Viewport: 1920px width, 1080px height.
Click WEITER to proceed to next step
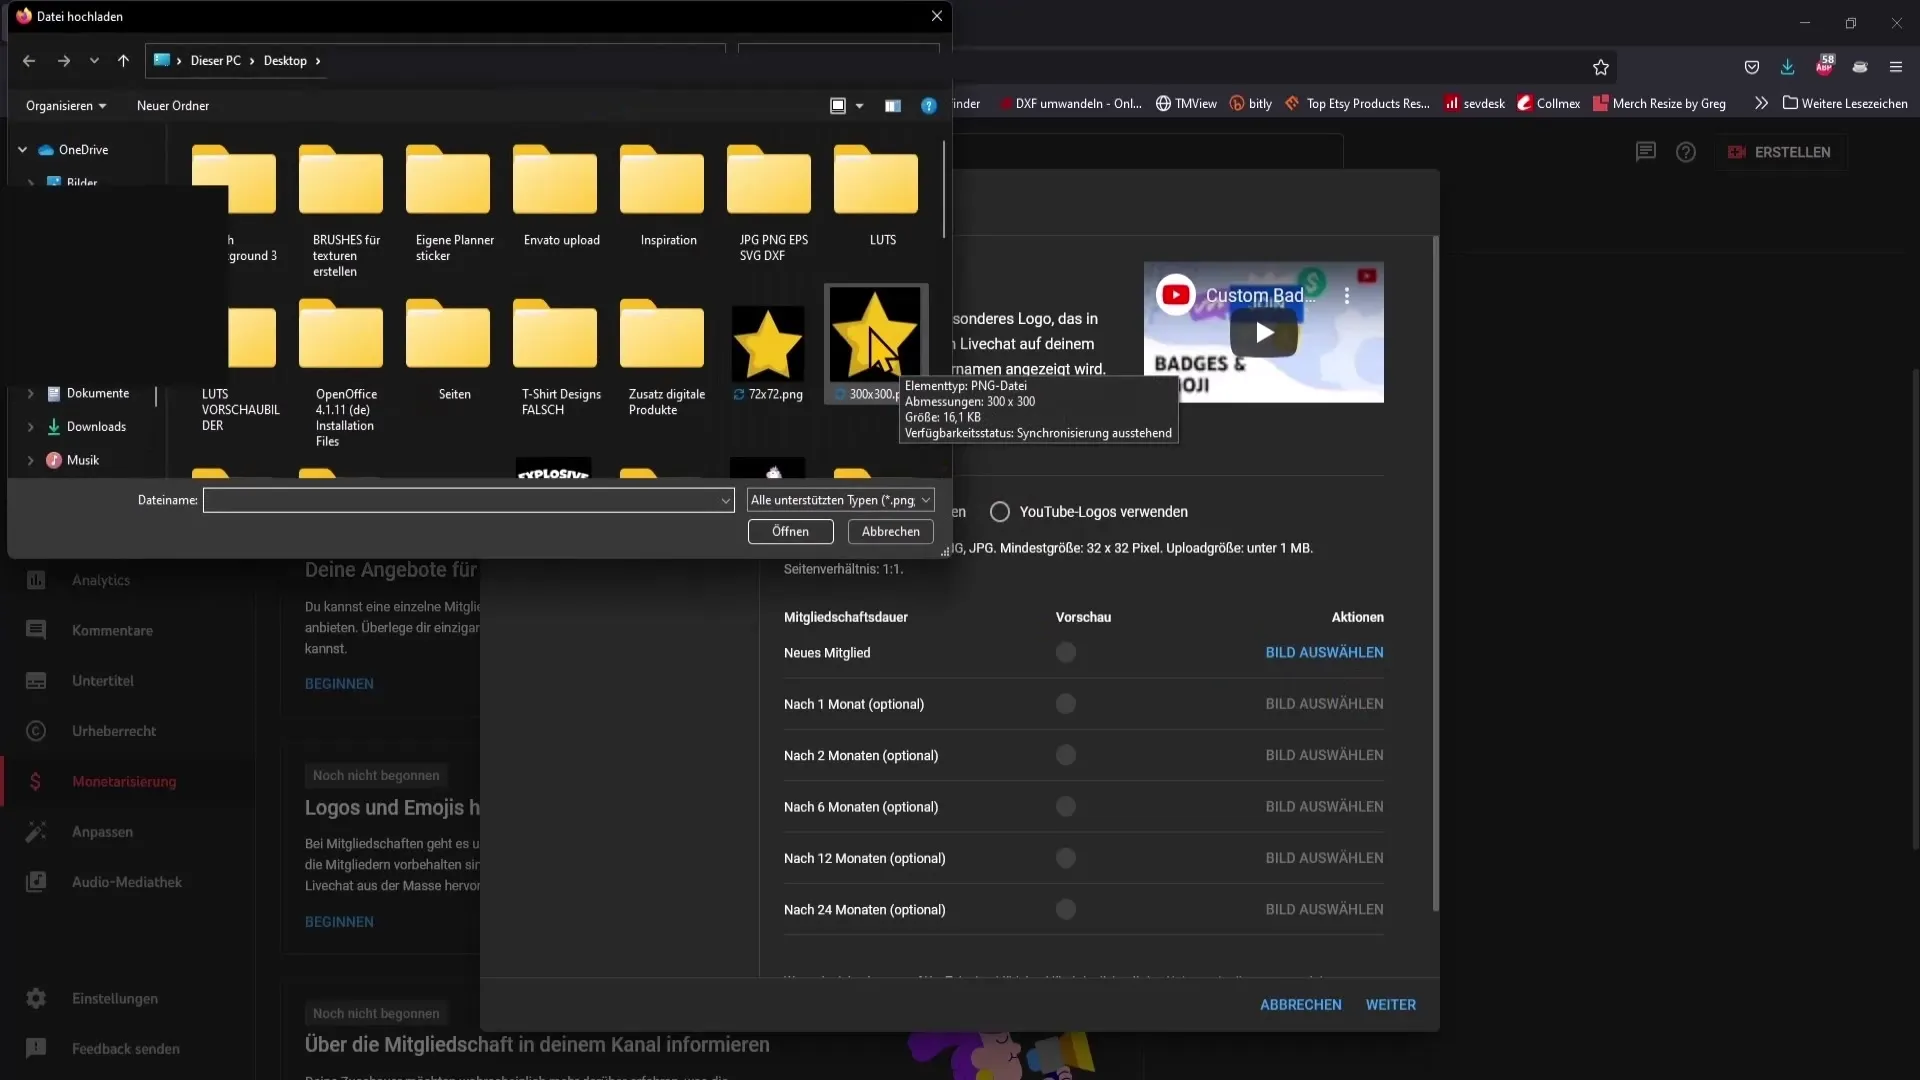point(1391,1004)
